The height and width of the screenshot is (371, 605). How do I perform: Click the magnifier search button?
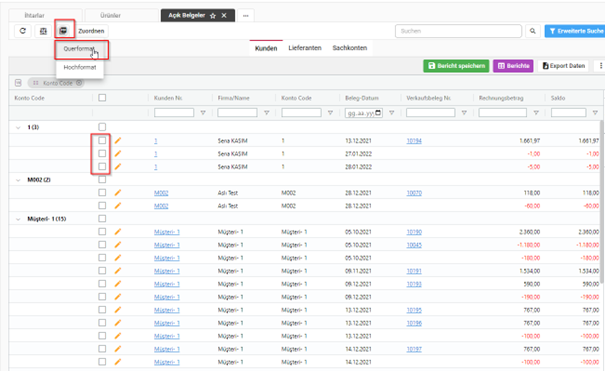[x=532, y=31]
